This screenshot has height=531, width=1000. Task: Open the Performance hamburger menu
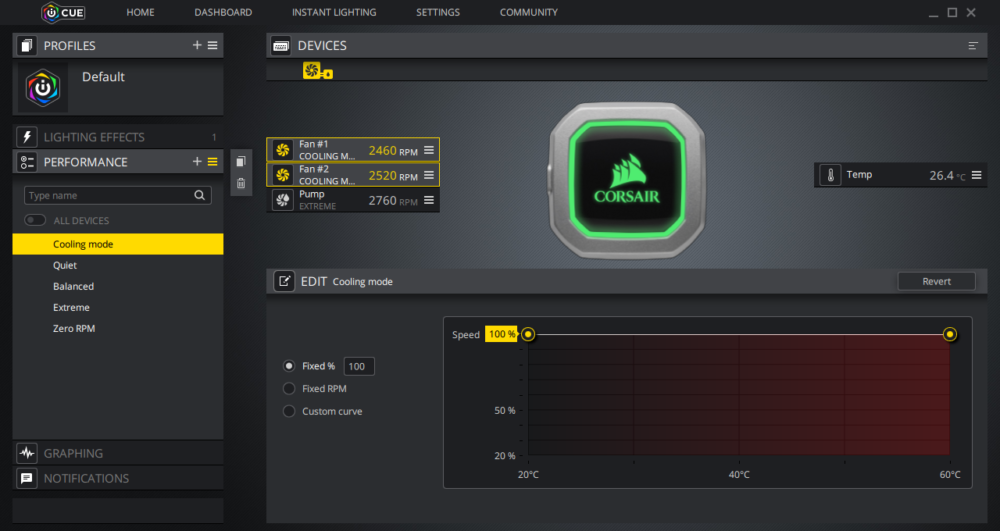coord(212,162)
